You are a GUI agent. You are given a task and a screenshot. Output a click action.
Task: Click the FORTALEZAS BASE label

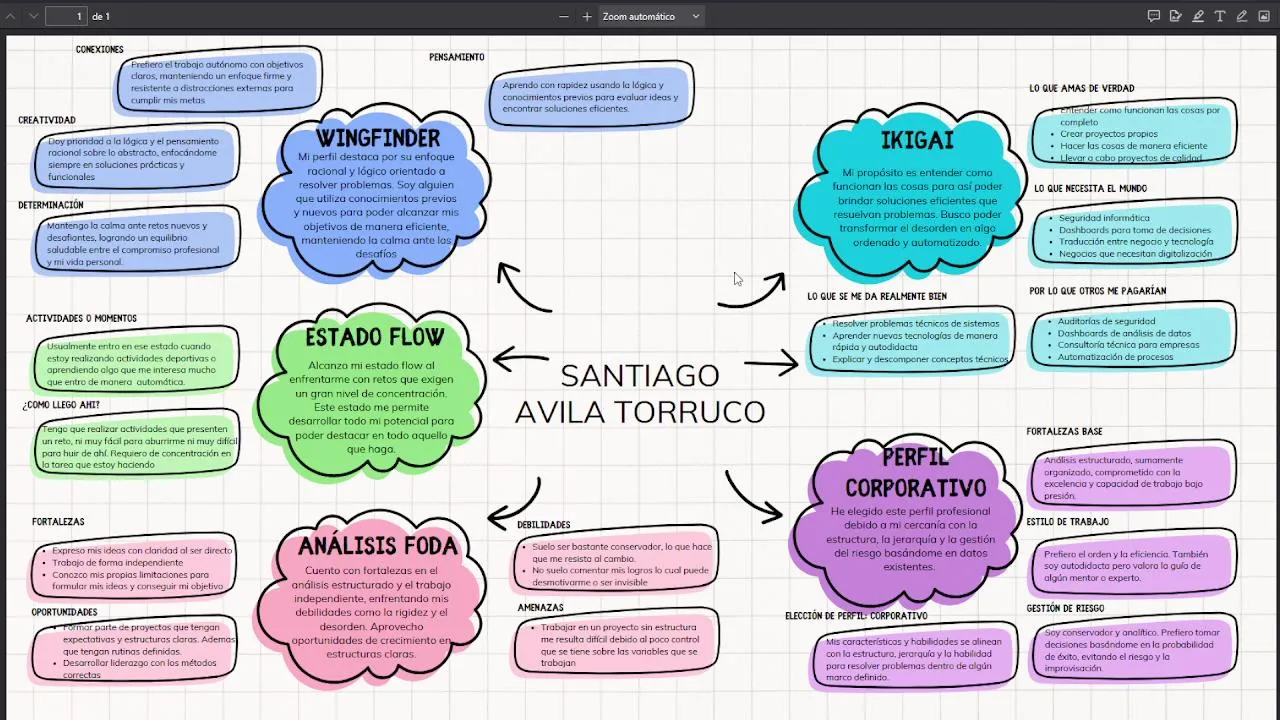point(1064,431)
